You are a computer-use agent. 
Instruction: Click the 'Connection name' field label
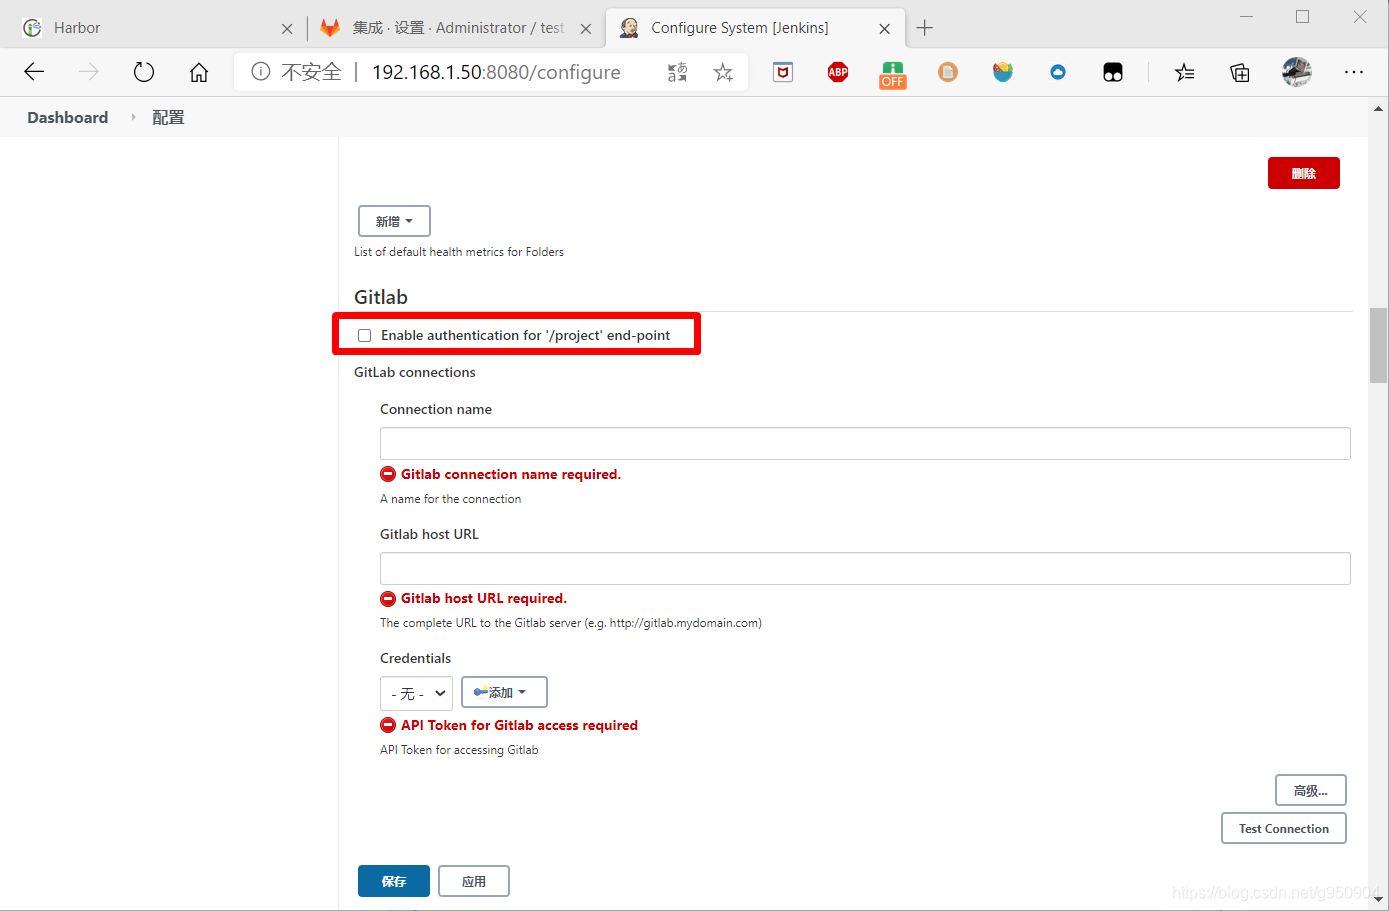tap(436, 409)
